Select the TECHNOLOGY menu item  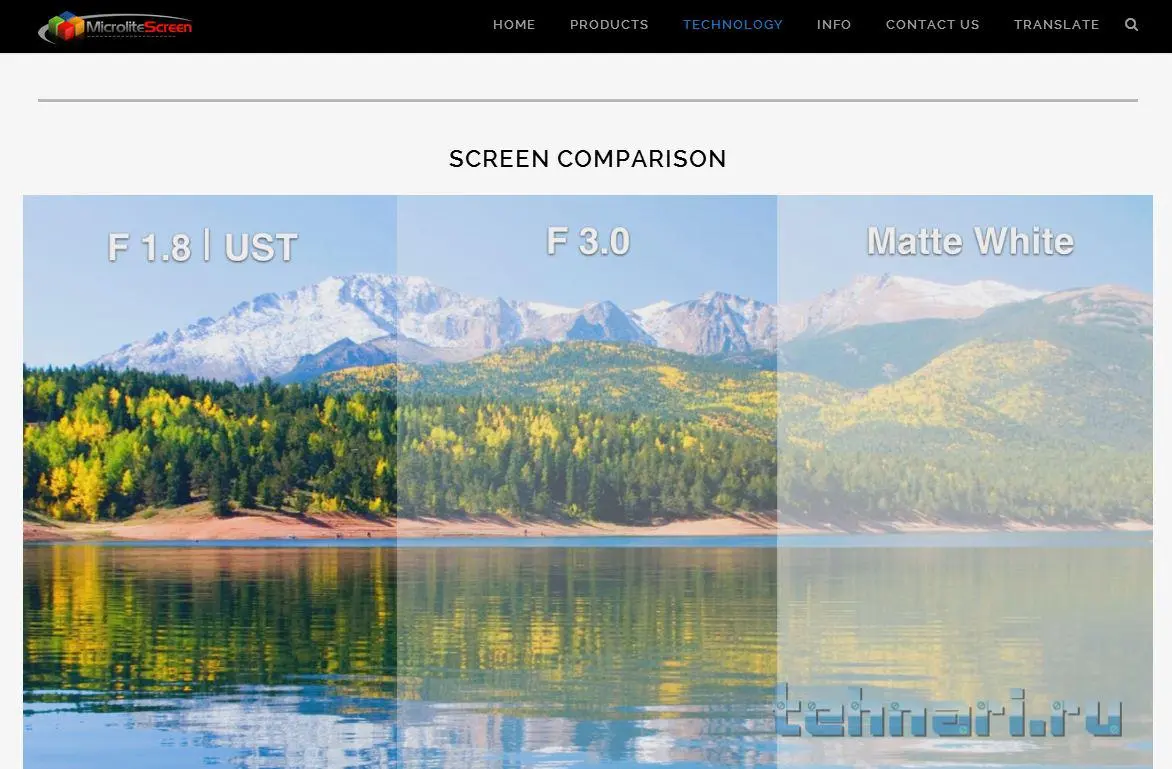(x=732, y=25)
